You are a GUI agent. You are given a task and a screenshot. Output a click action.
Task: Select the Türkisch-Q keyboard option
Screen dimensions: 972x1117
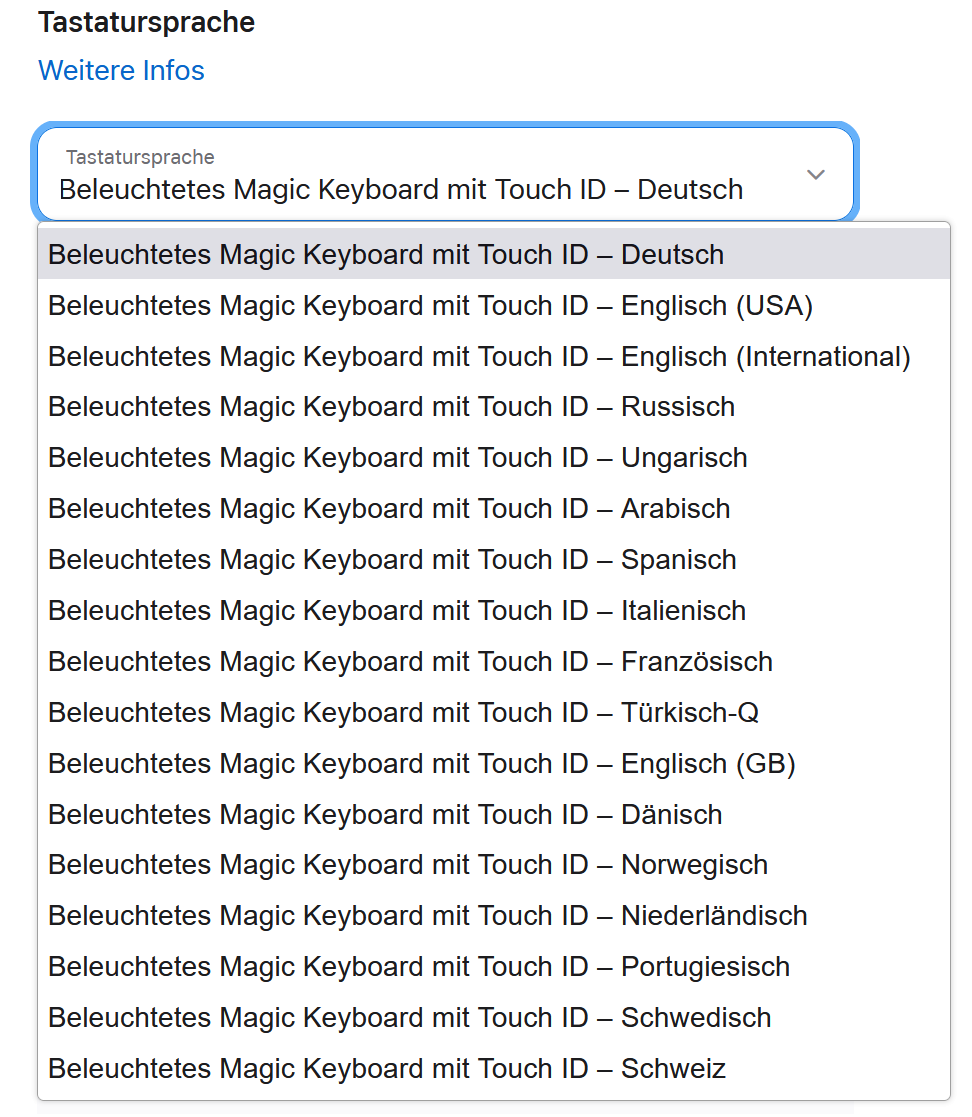[494, 712]
